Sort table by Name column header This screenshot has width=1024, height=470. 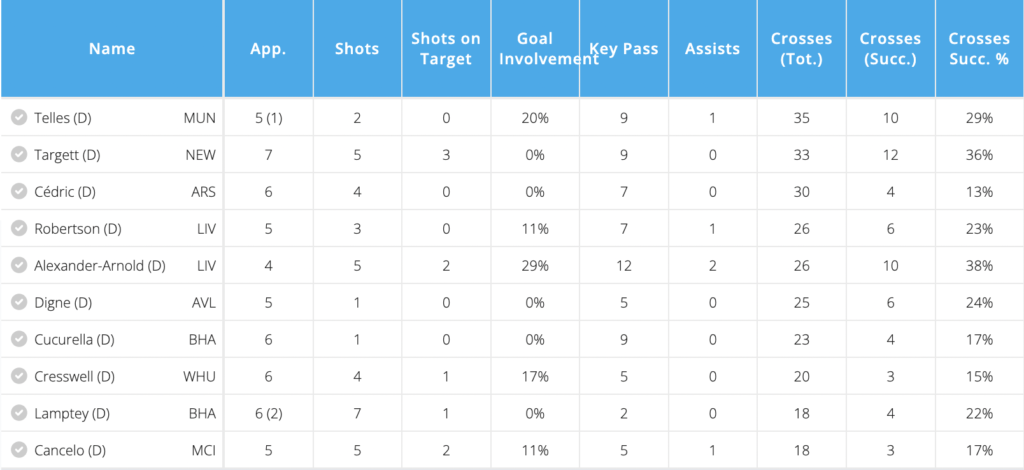point(112,48)
